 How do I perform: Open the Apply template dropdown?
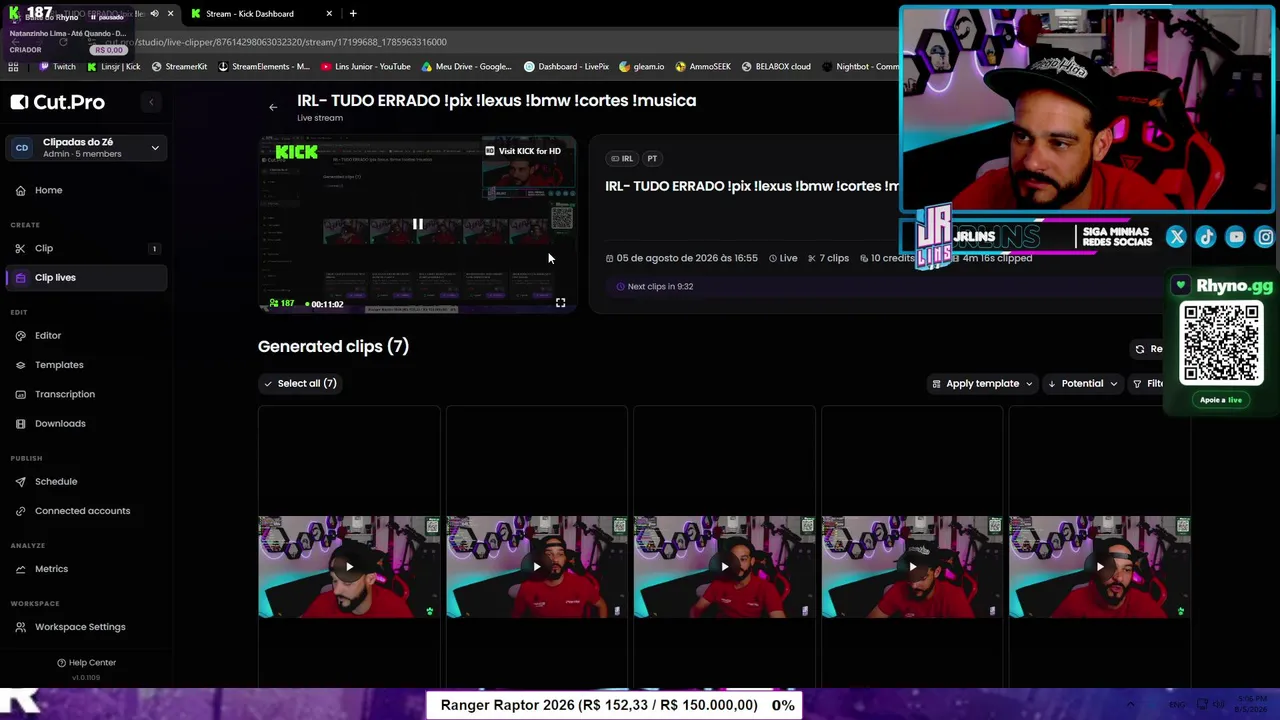pyautogui.click(x=982, y=383)
